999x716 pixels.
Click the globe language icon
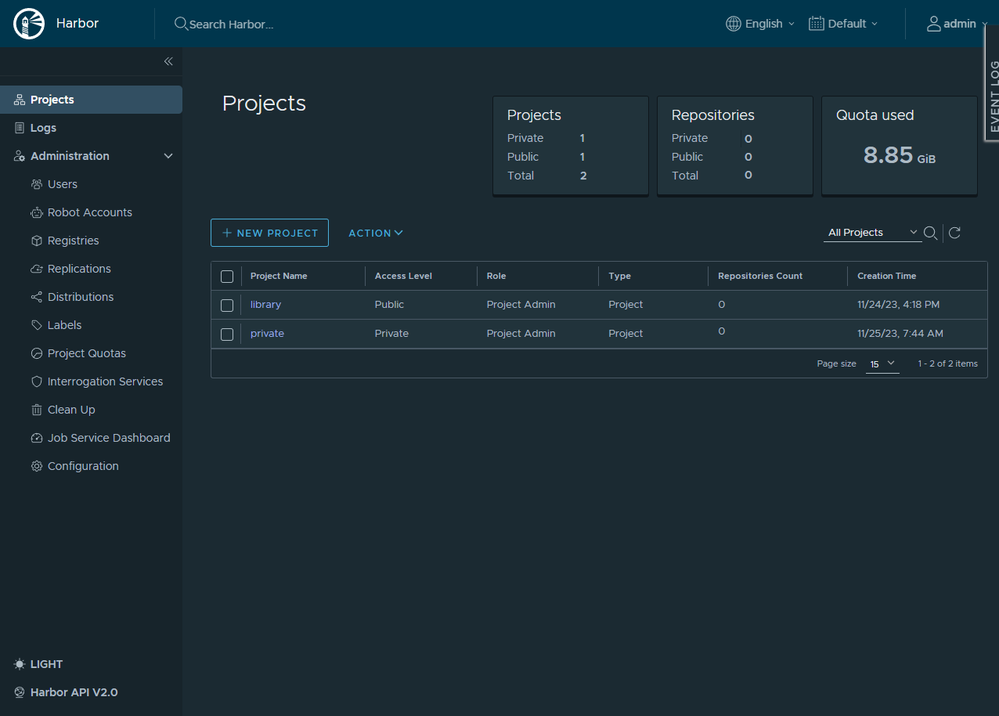click(x=733, y=24)
